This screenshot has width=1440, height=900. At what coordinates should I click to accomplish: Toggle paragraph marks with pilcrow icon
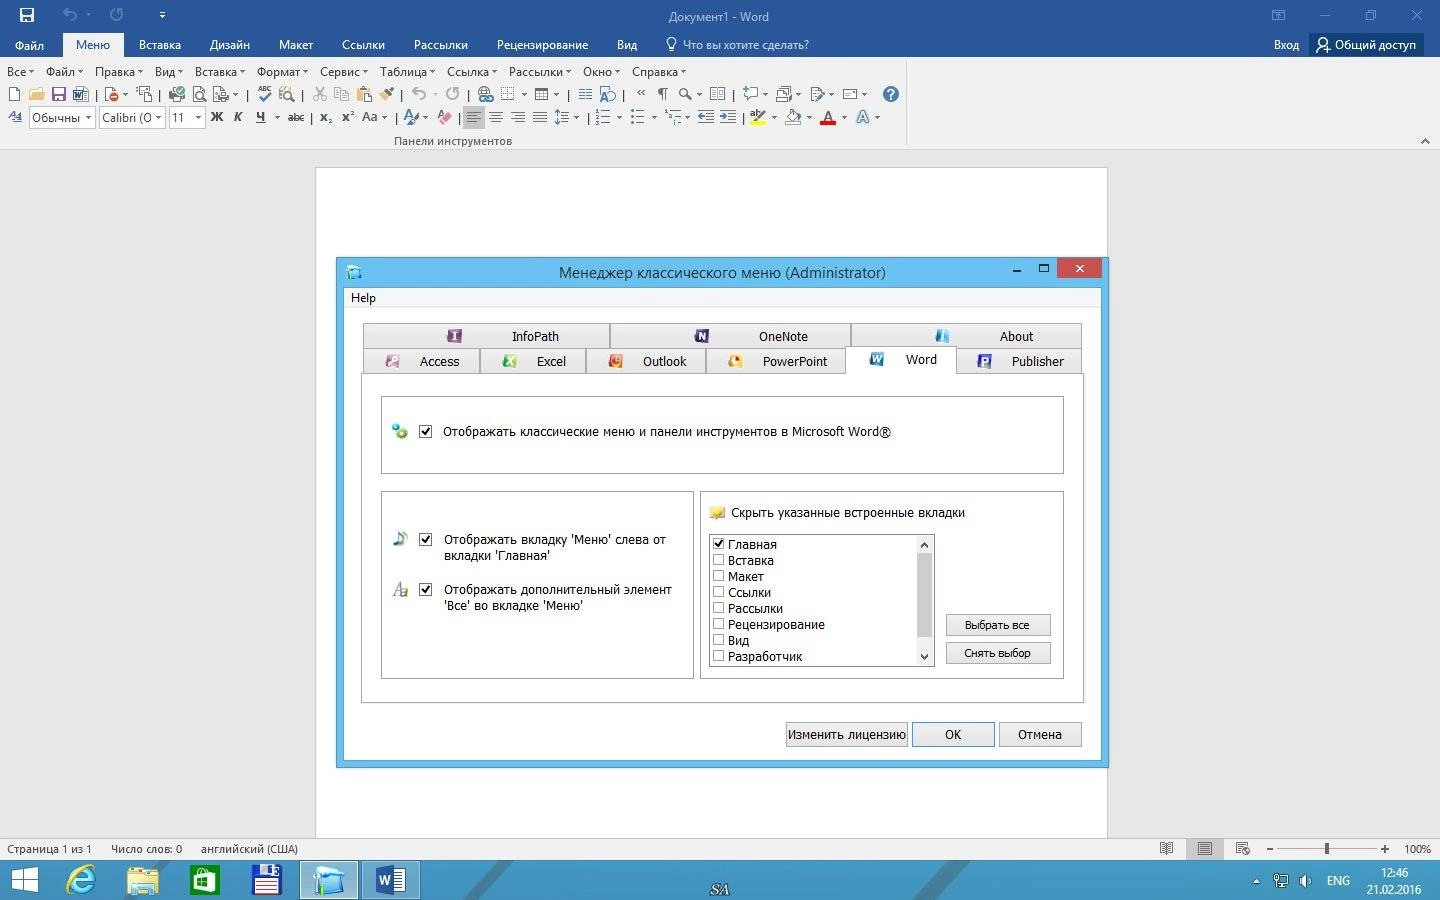coord(663,94)
